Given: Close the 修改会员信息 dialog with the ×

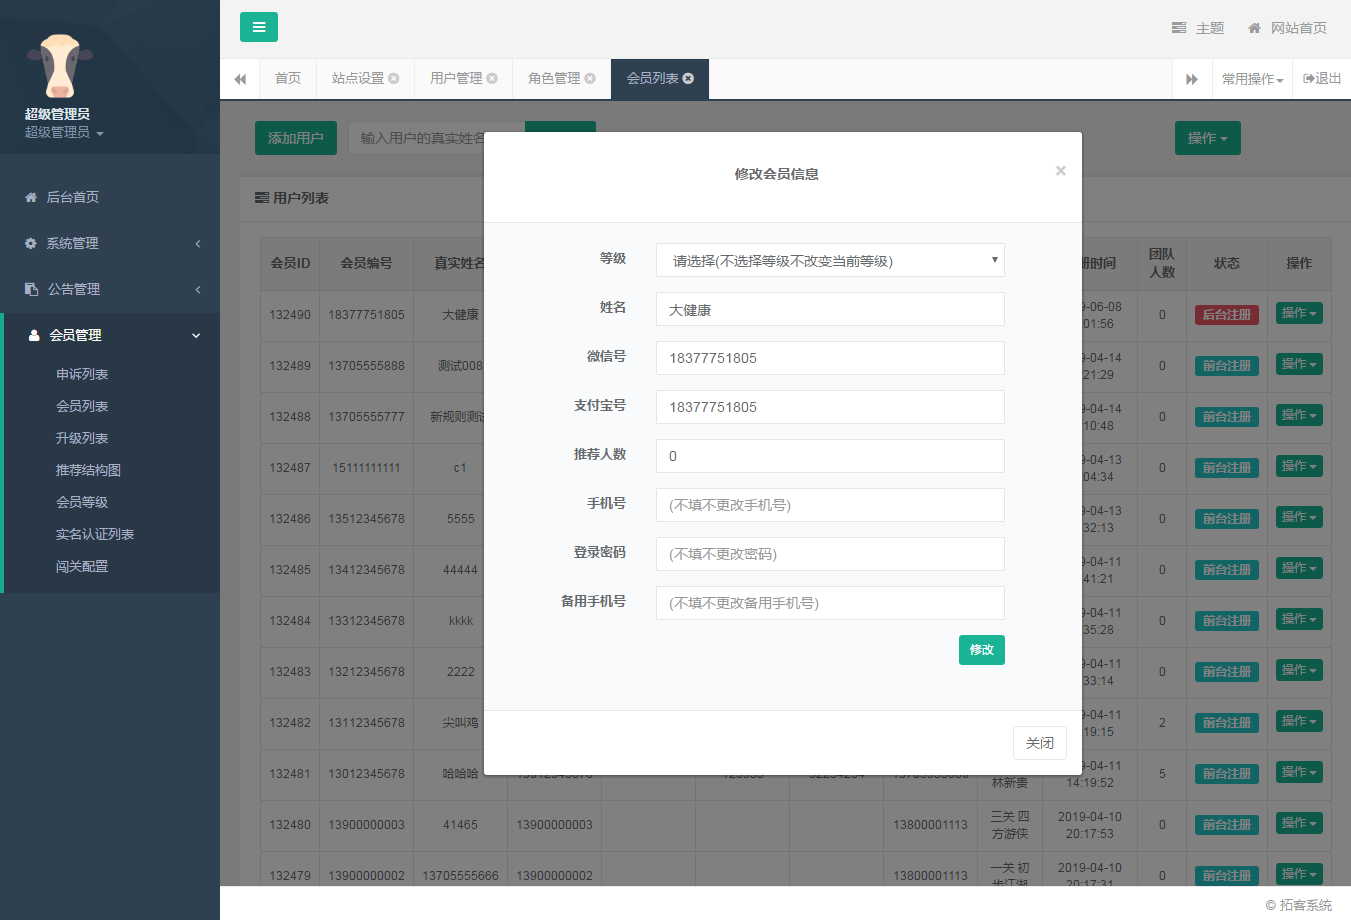Looking at the screenshot, I should [1060, 170].
